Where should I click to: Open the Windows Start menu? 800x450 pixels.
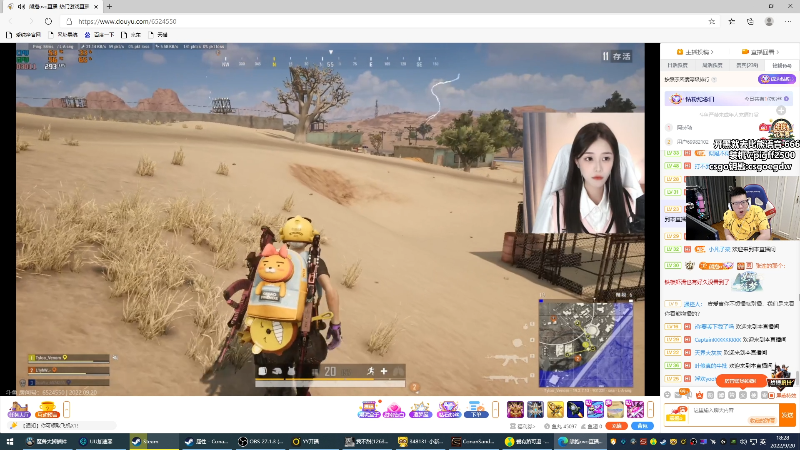click(x=10, y=442)
